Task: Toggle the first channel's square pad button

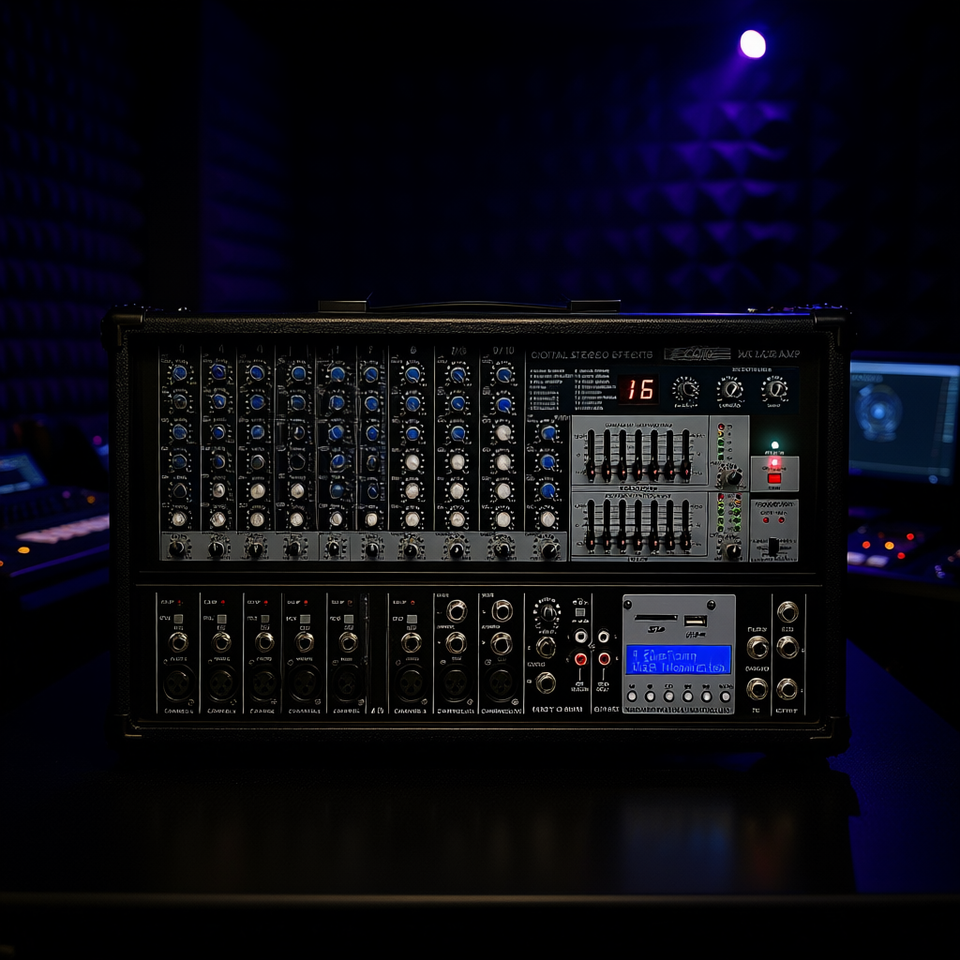Action: point(178,618)
